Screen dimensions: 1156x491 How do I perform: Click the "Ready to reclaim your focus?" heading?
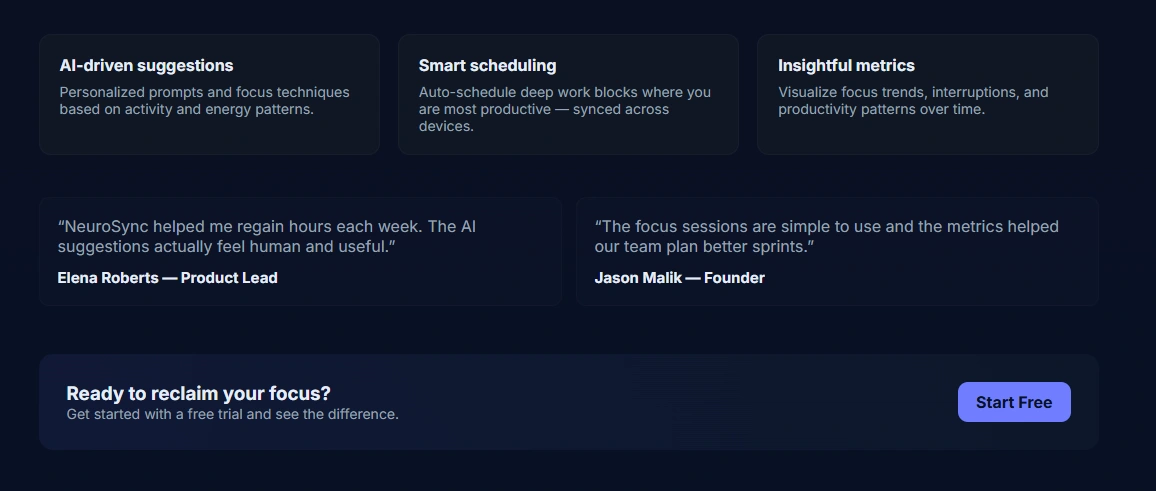198,393
